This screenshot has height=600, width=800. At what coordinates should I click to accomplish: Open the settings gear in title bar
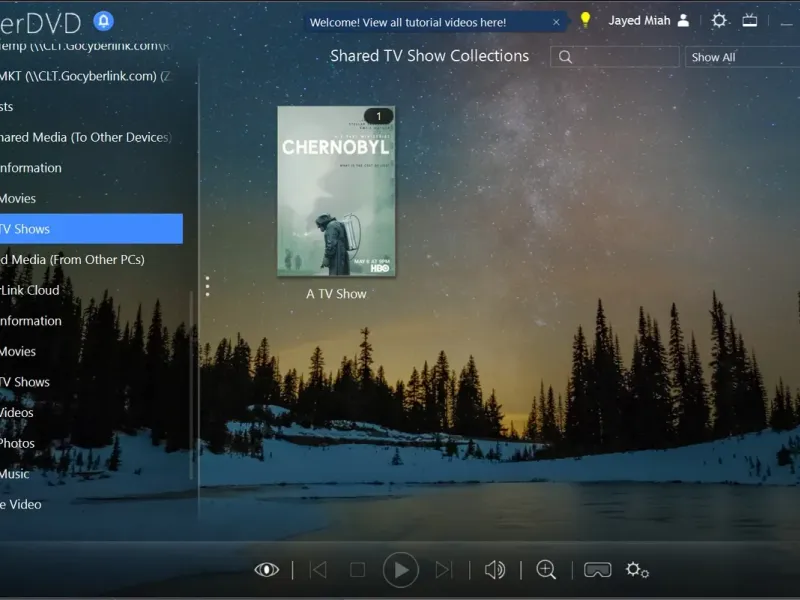coord(719,20)
